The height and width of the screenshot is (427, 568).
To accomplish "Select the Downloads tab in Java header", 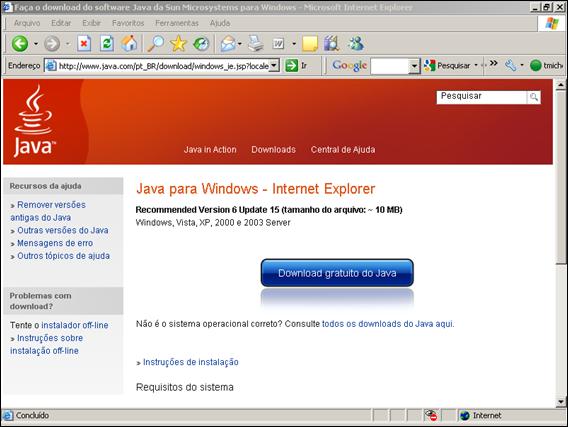I will tap(273, 150).
